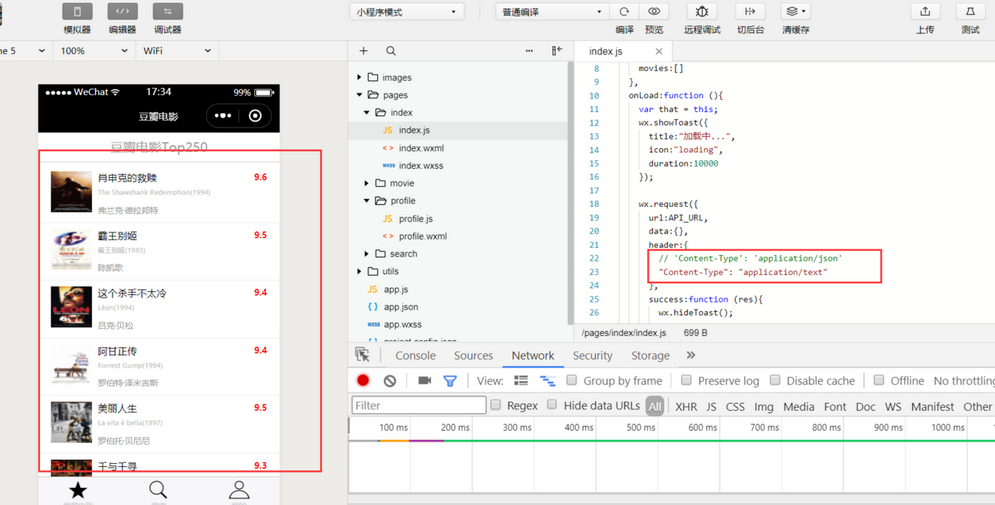The image size is (995, 505).
Task: Show more devtools tabs chevron
Action: 691,355
